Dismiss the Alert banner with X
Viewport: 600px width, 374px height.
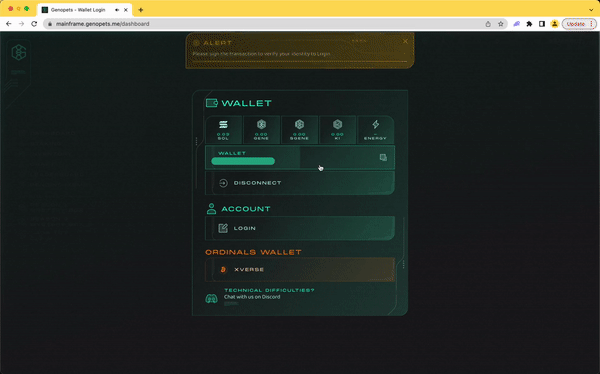tap(405, 41)
